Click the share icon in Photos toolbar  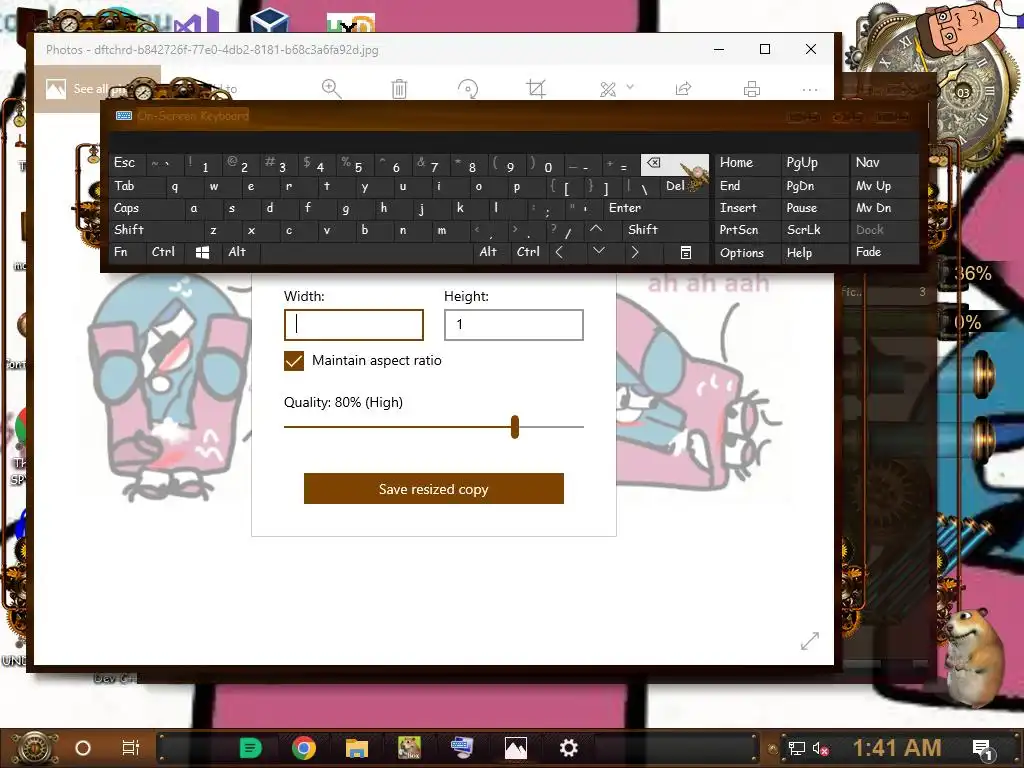tap(683, 89)
